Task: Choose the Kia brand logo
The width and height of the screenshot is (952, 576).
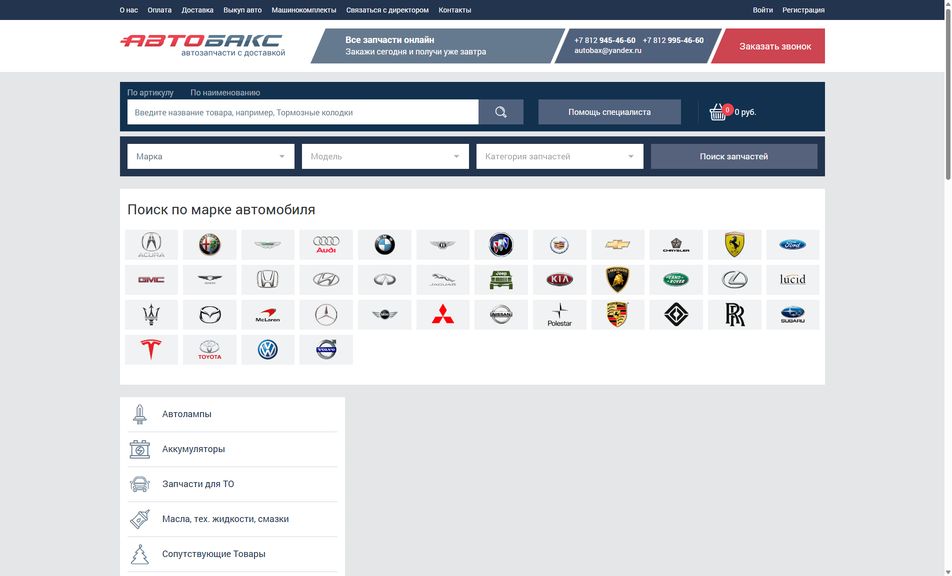Action: [x=559, y=280]
